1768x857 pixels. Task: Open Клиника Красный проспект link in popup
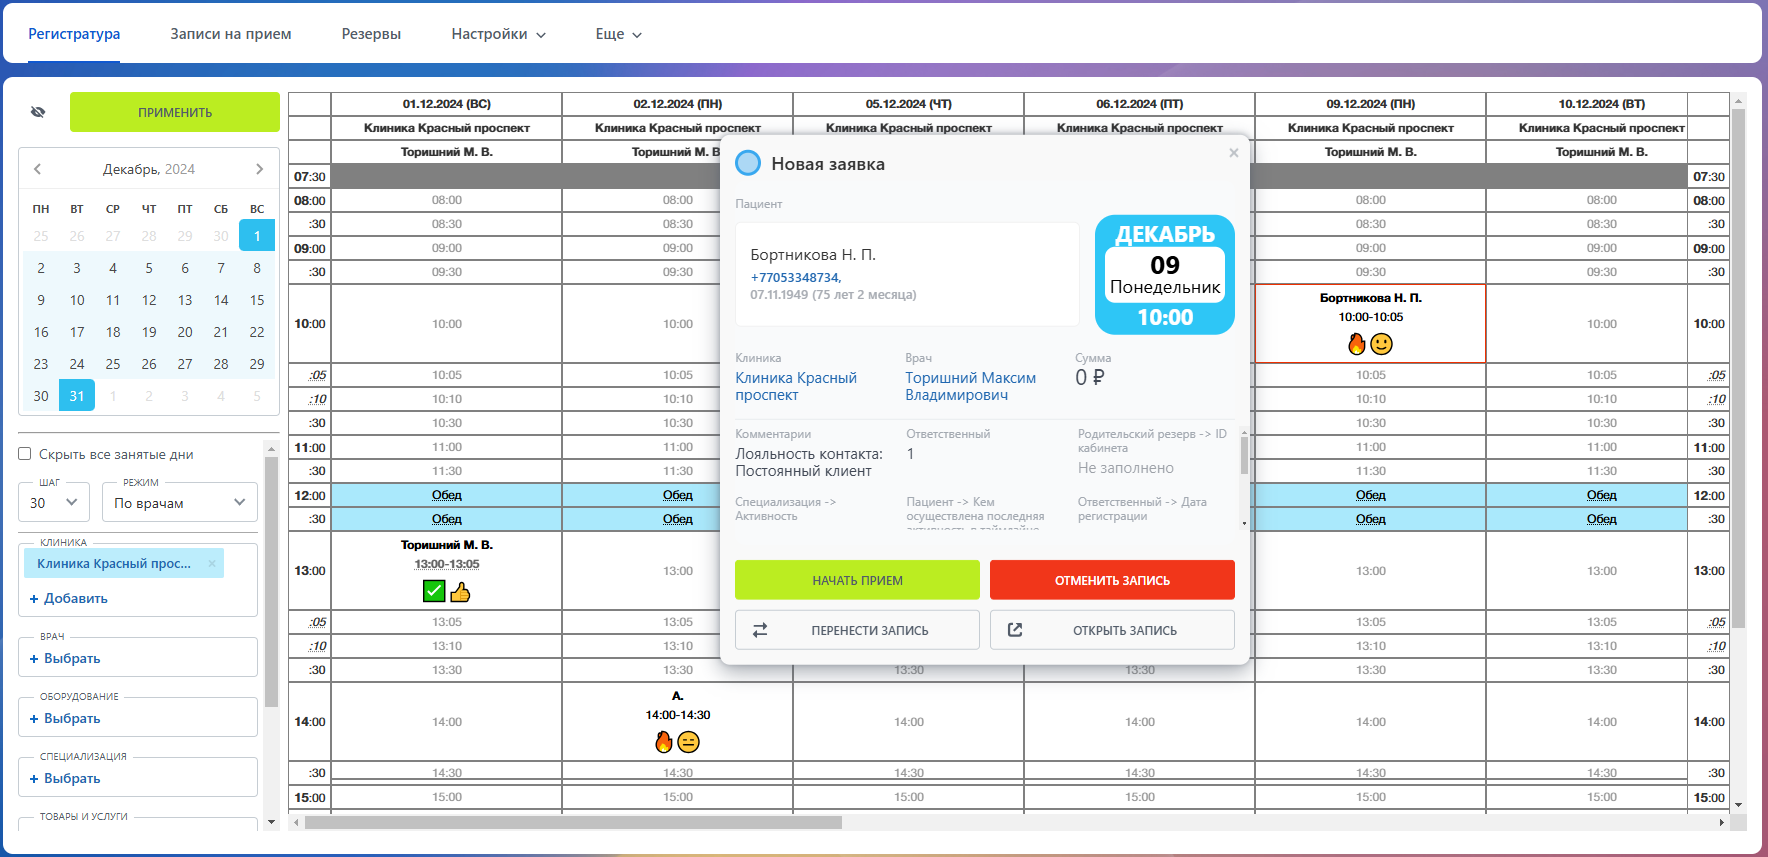pyautogui.click(x=796, y=386)
